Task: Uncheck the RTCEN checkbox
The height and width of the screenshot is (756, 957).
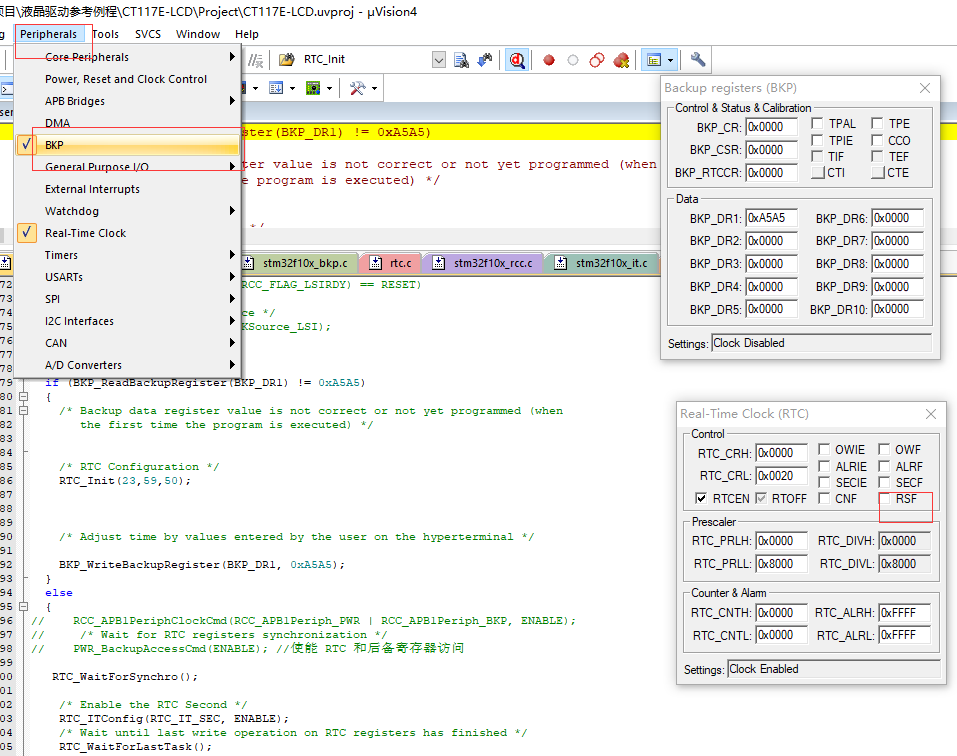Action: (701, 498)
